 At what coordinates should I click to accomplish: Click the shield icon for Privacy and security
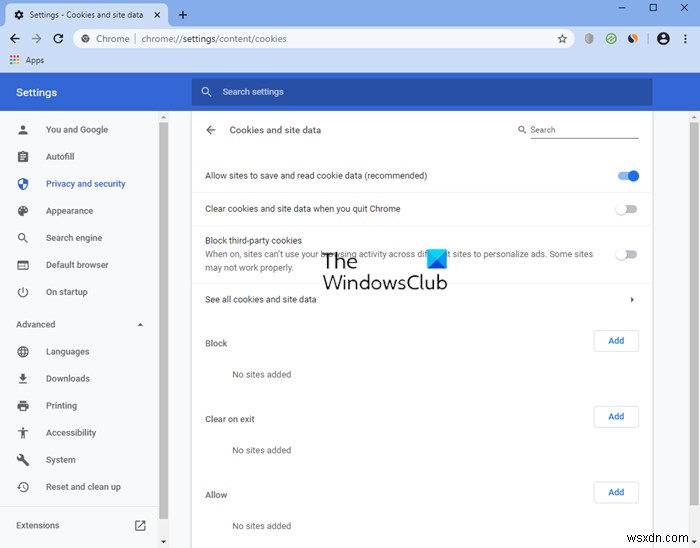(x=23, y=184)
